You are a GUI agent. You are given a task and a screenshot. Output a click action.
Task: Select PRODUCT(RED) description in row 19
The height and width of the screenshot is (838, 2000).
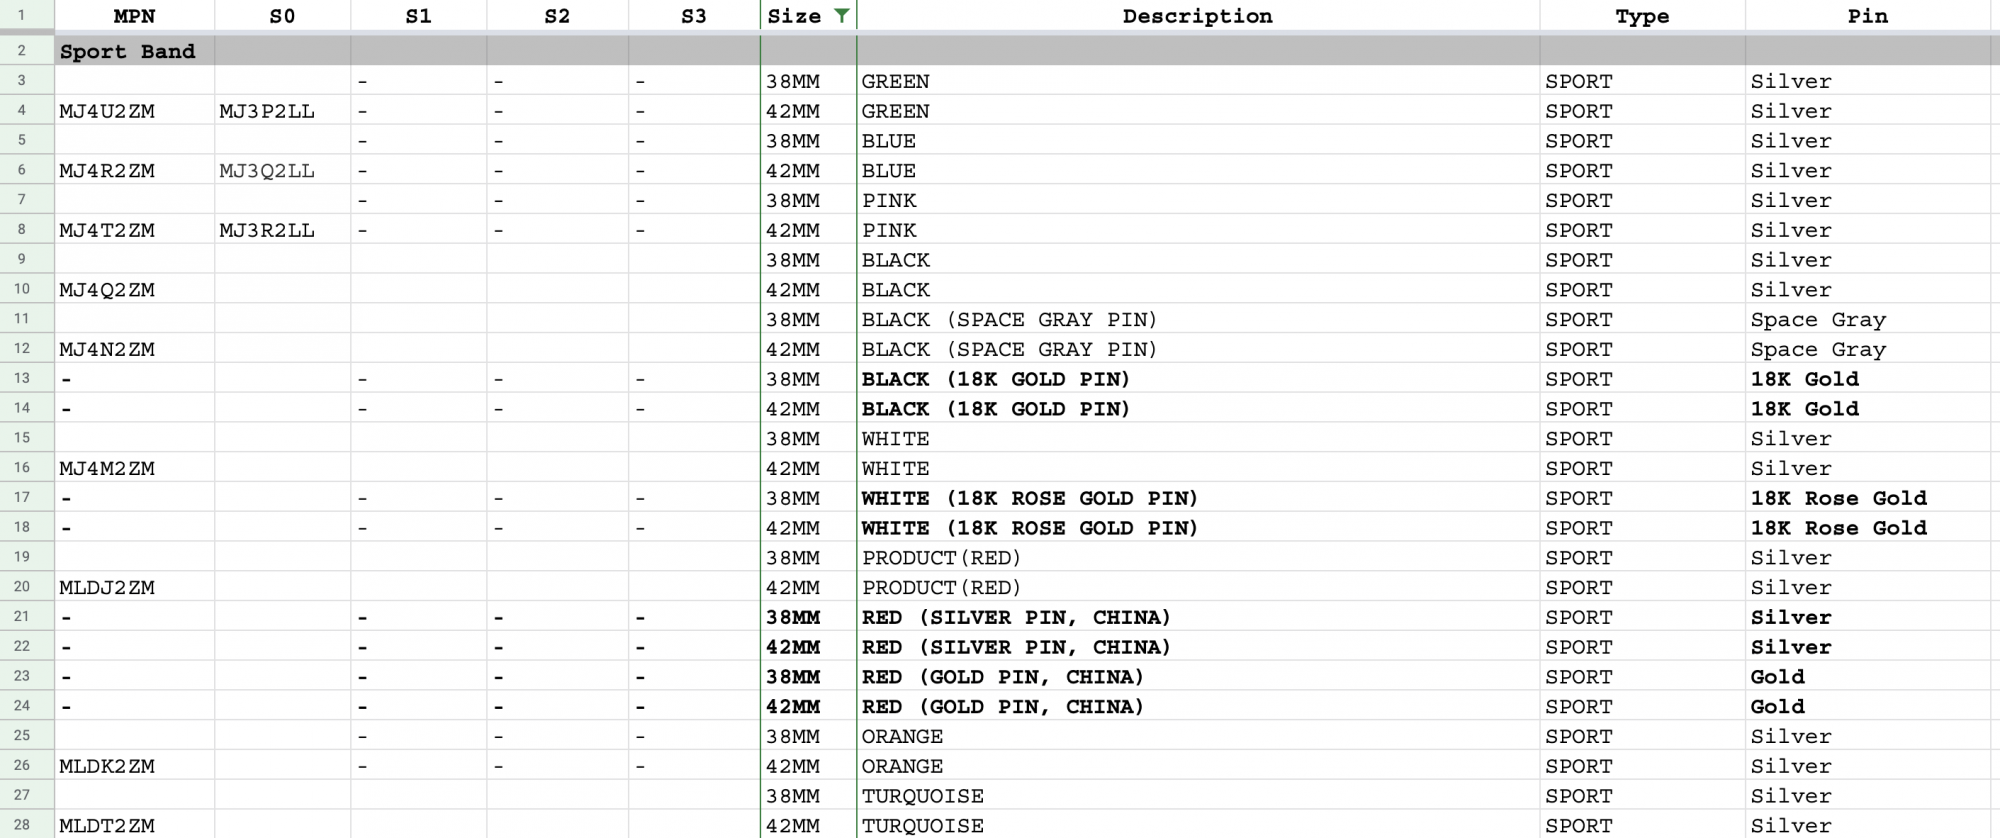point(1198,557)
